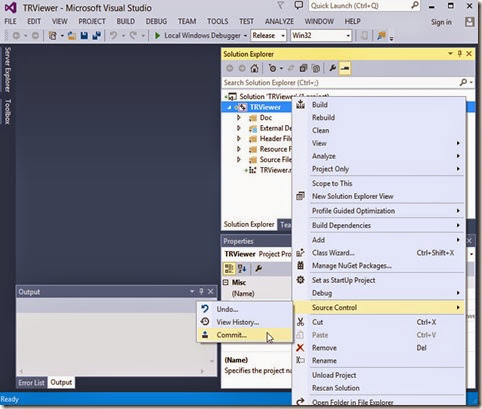The width and height of the screenshot is (482, 409).
Task: Open the Server Explorer side tab
Action: click(x=7, y=69)
